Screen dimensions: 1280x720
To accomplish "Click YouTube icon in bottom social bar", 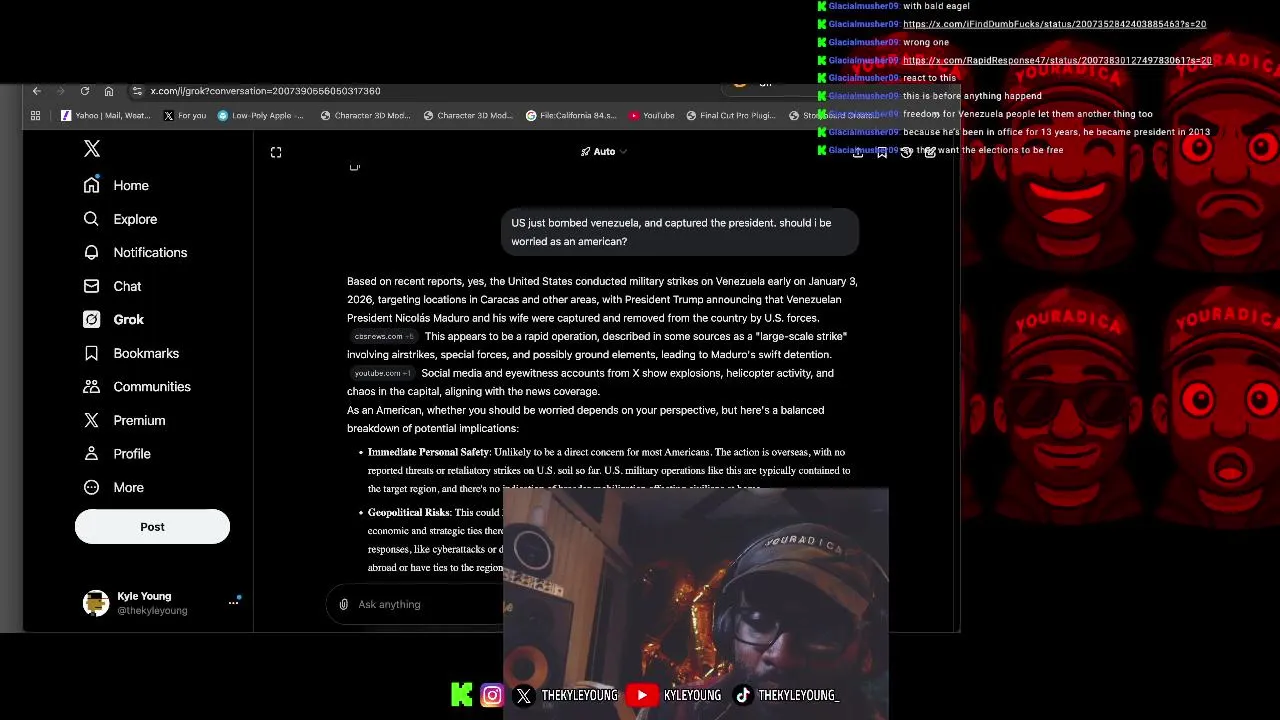I will click(643, 695).
